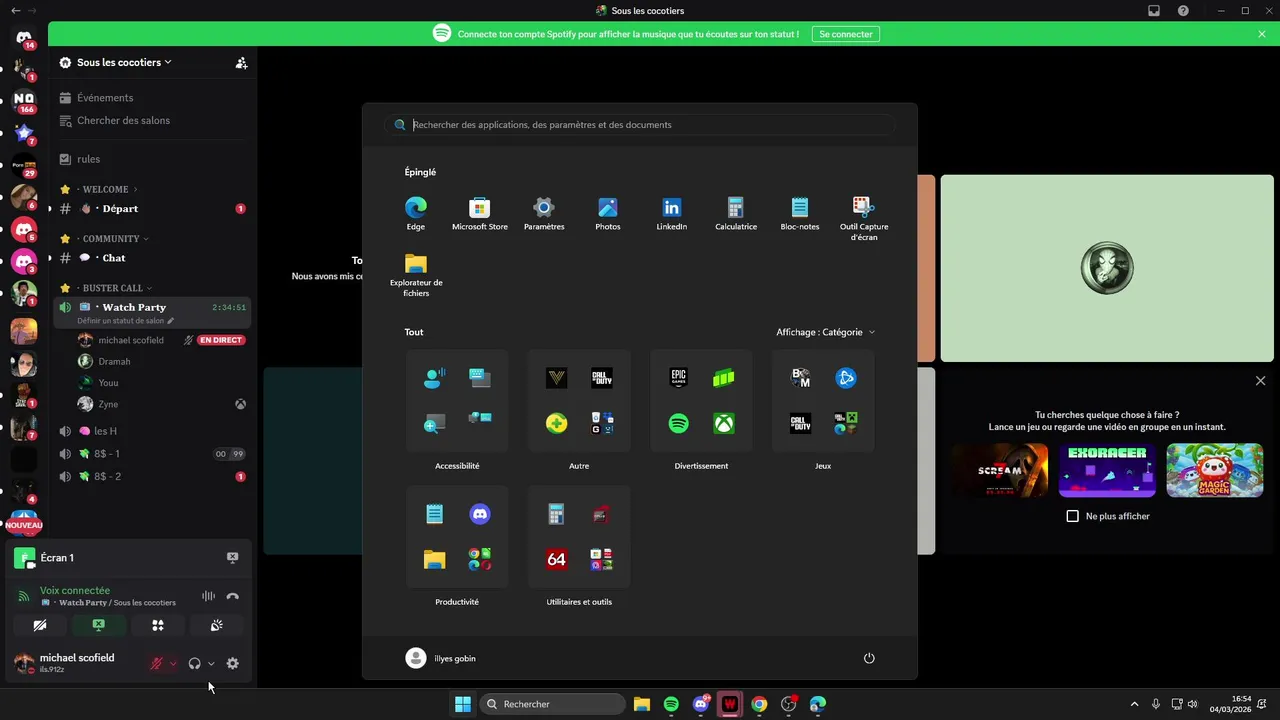Show hidden system tray icons
Image resolution: width=1280 pixels, height=720 pixels.
pos(1134,704)
